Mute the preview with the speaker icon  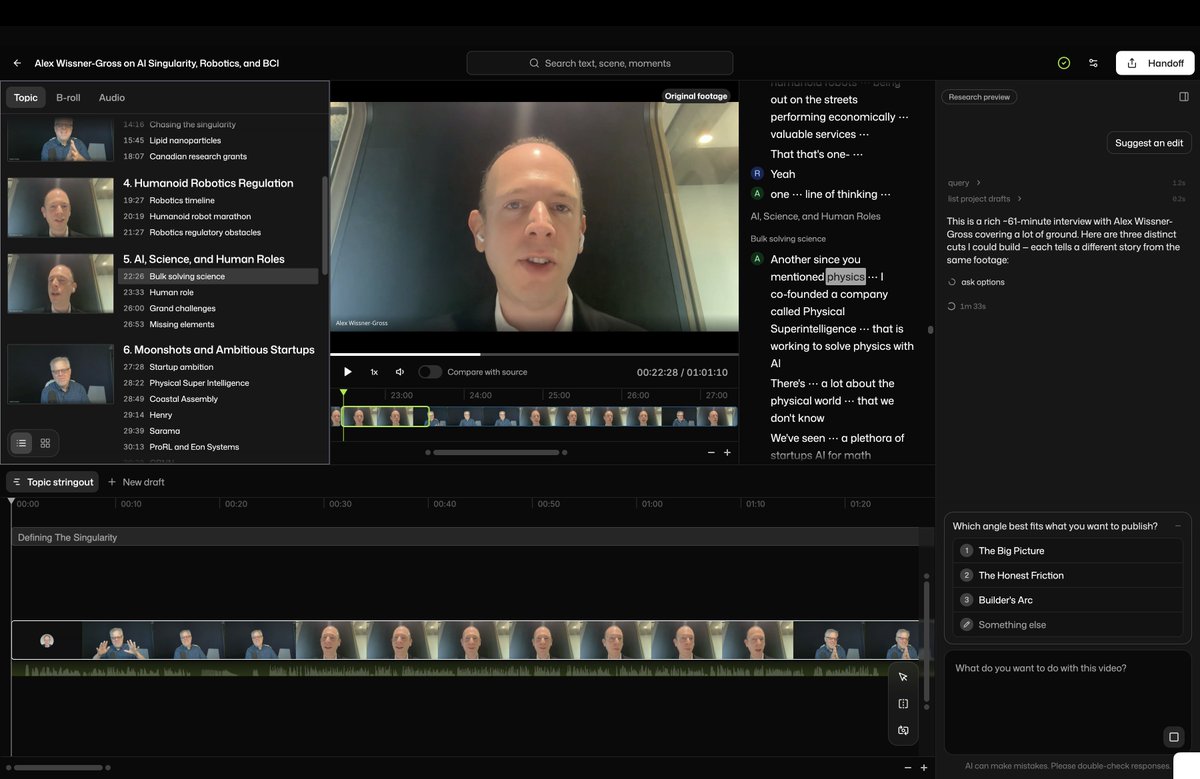coord(400,372)
